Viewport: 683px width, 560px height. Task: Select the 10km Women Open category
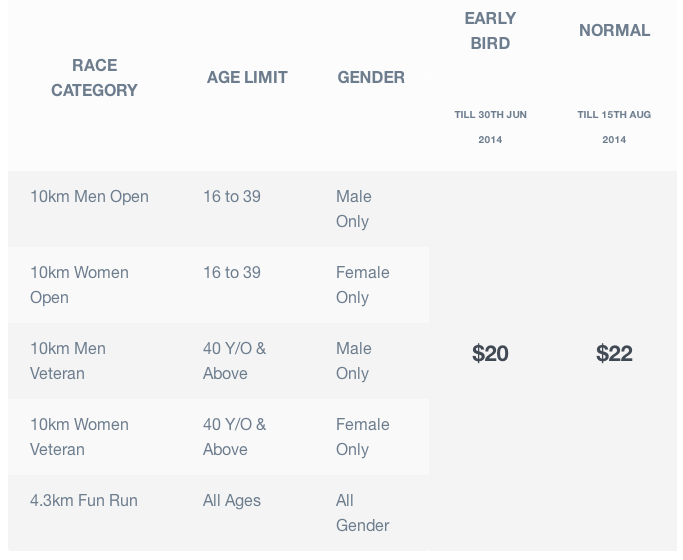(79, 285)
